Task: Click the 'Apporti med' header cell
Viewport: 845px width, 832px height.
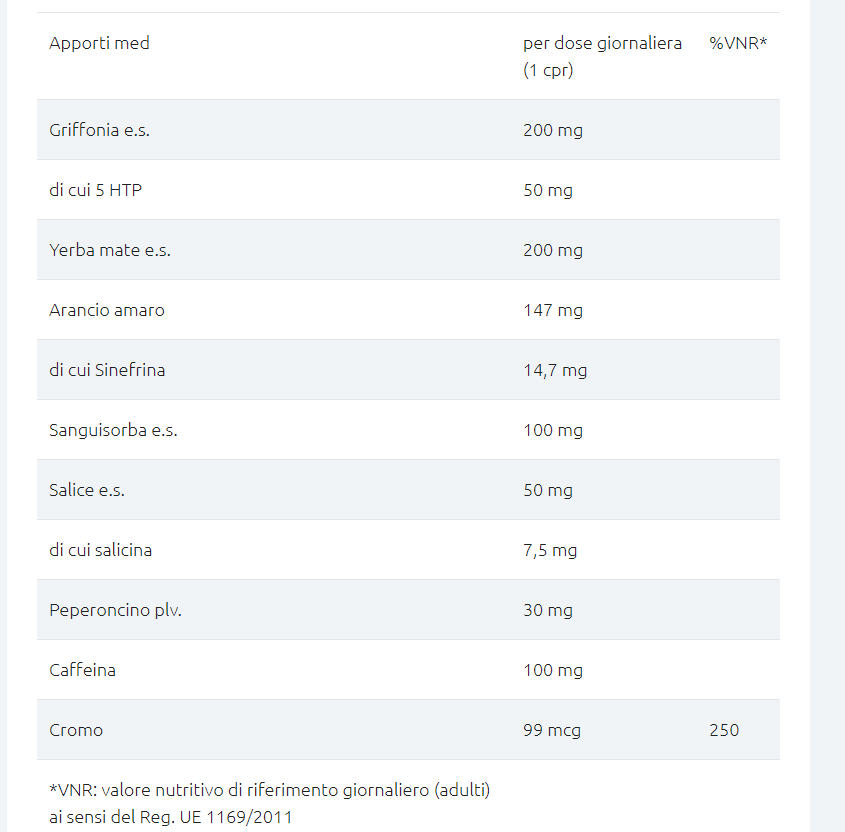Action: point(99,43)
